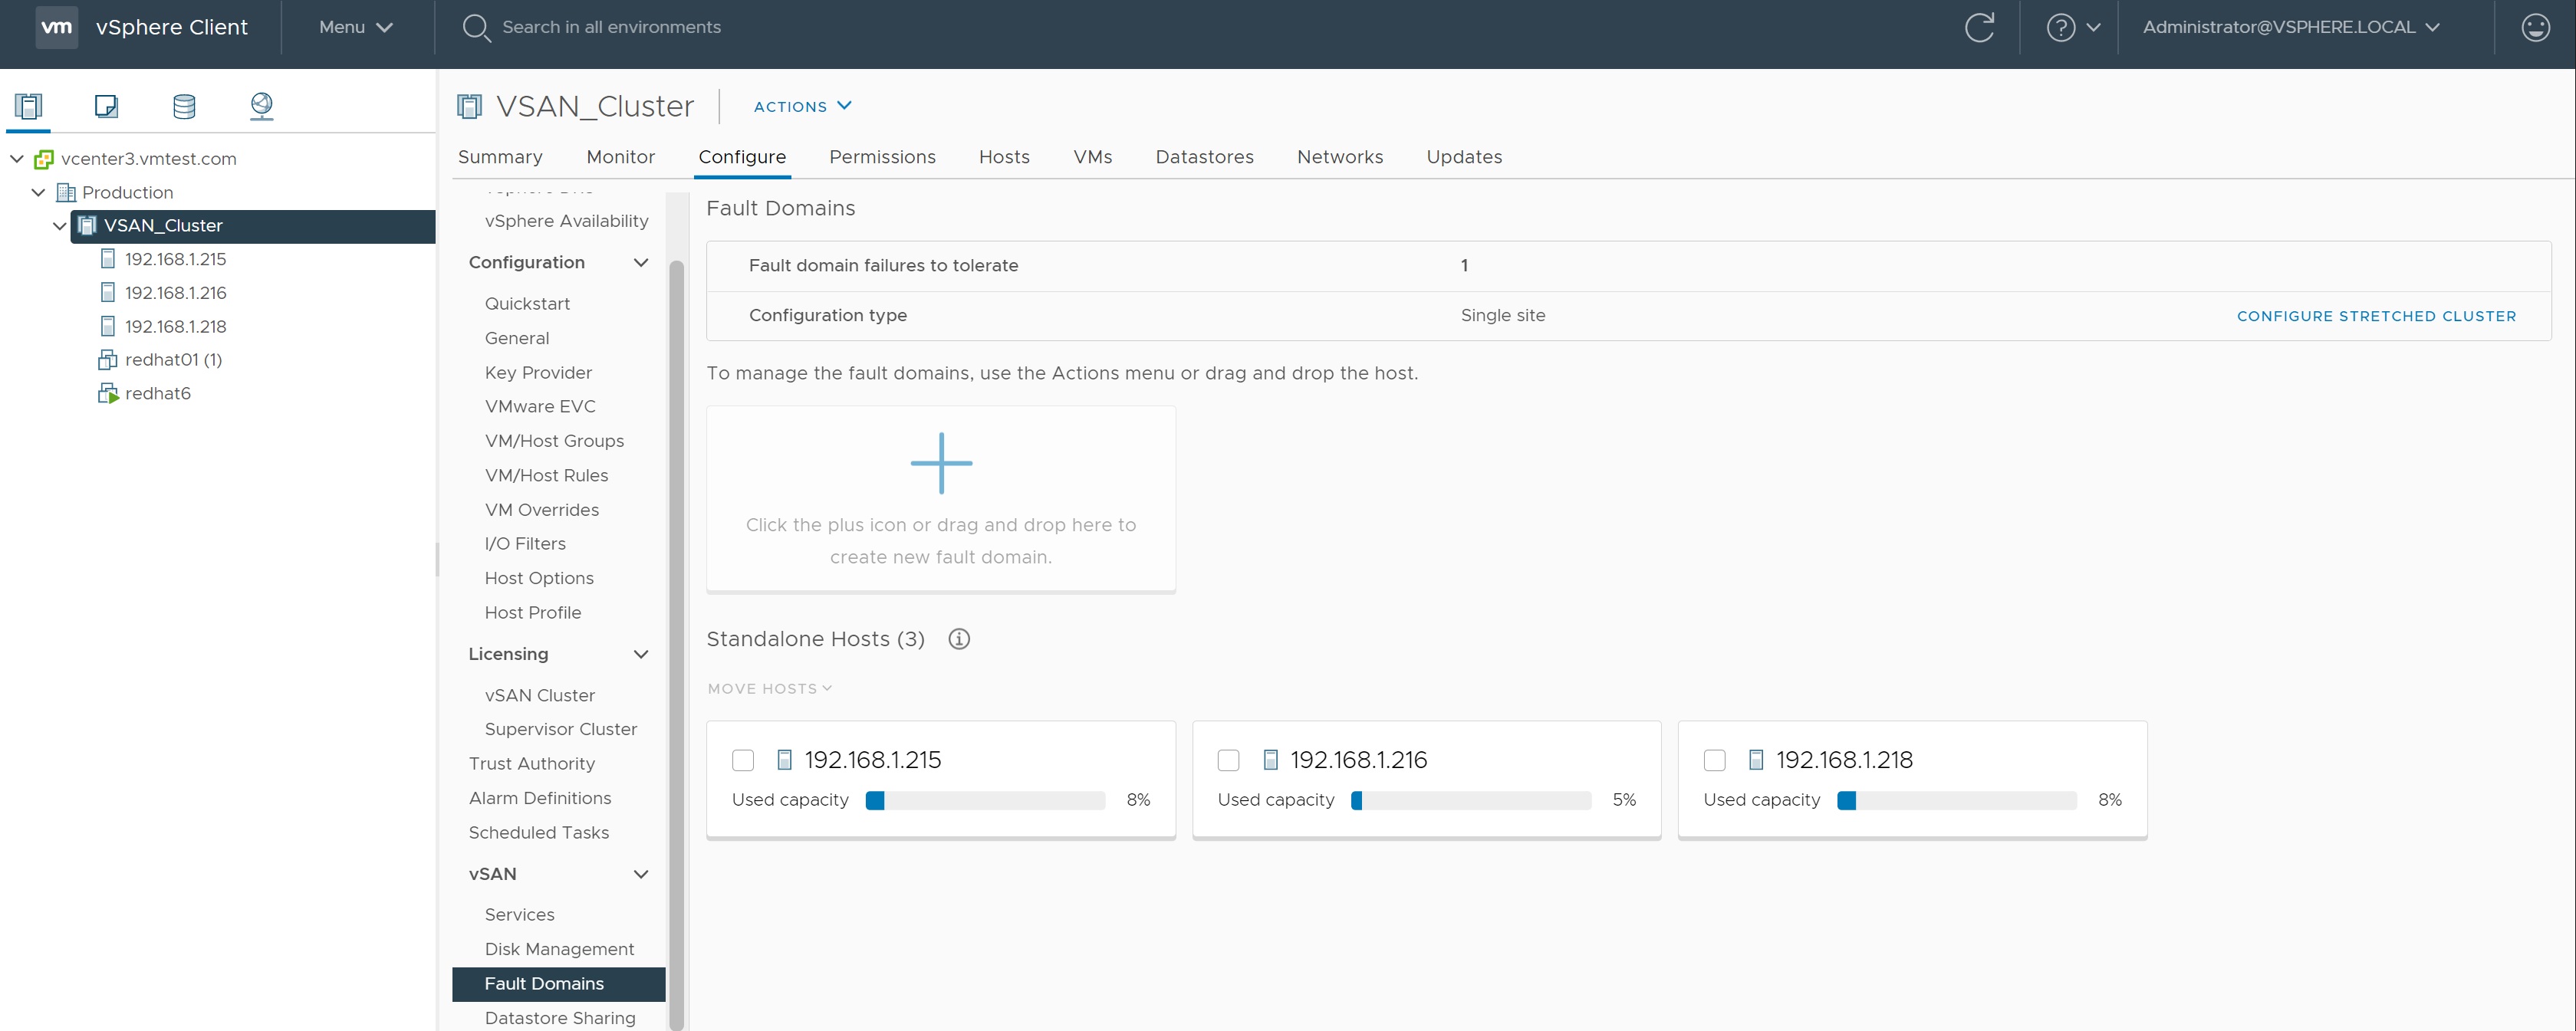The width and height of the screenshot is (2576, 1031).
Task: Open the Menu dropdown
Action: [x=355, y=27]
